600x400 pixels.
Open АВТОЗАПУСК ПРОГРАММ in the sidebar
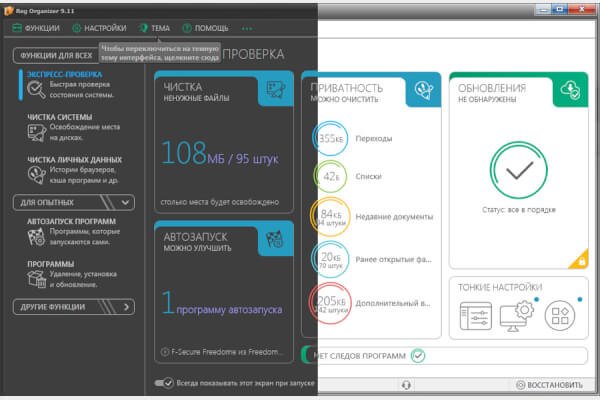[x=72, y=221]
